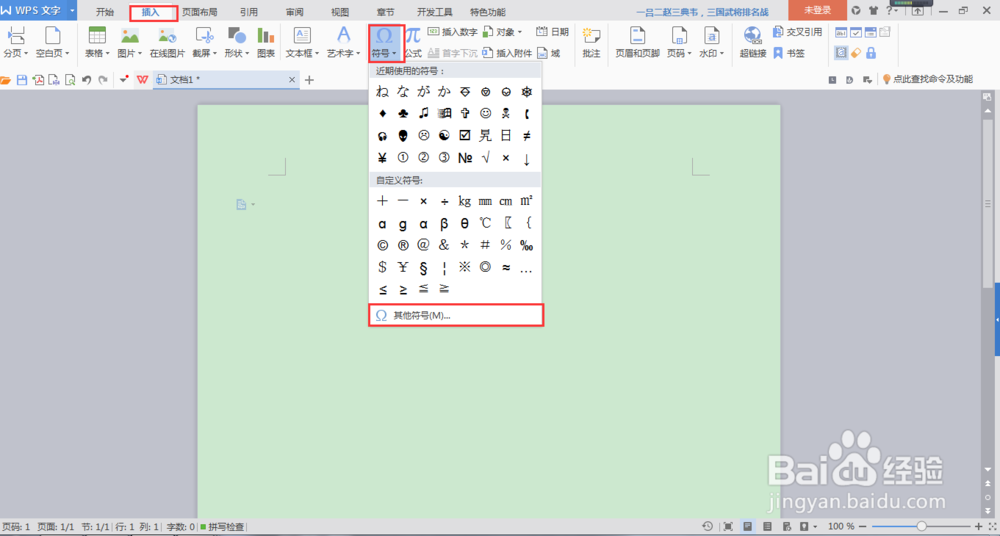The width and height of the screenshot is (1000, 536).
Task: Click 点此查找命令及功能 search box
Action: click(x=927, y=79)
